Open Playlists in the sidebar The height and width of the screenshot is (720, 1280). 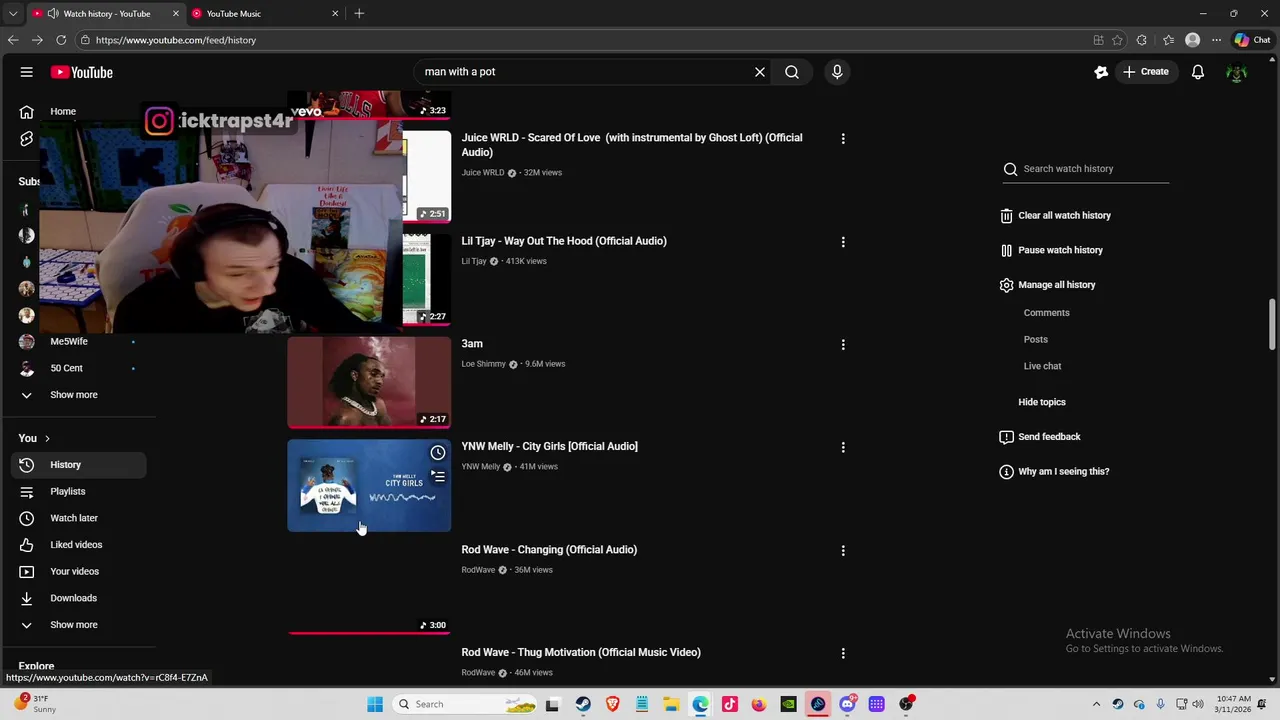78,492
